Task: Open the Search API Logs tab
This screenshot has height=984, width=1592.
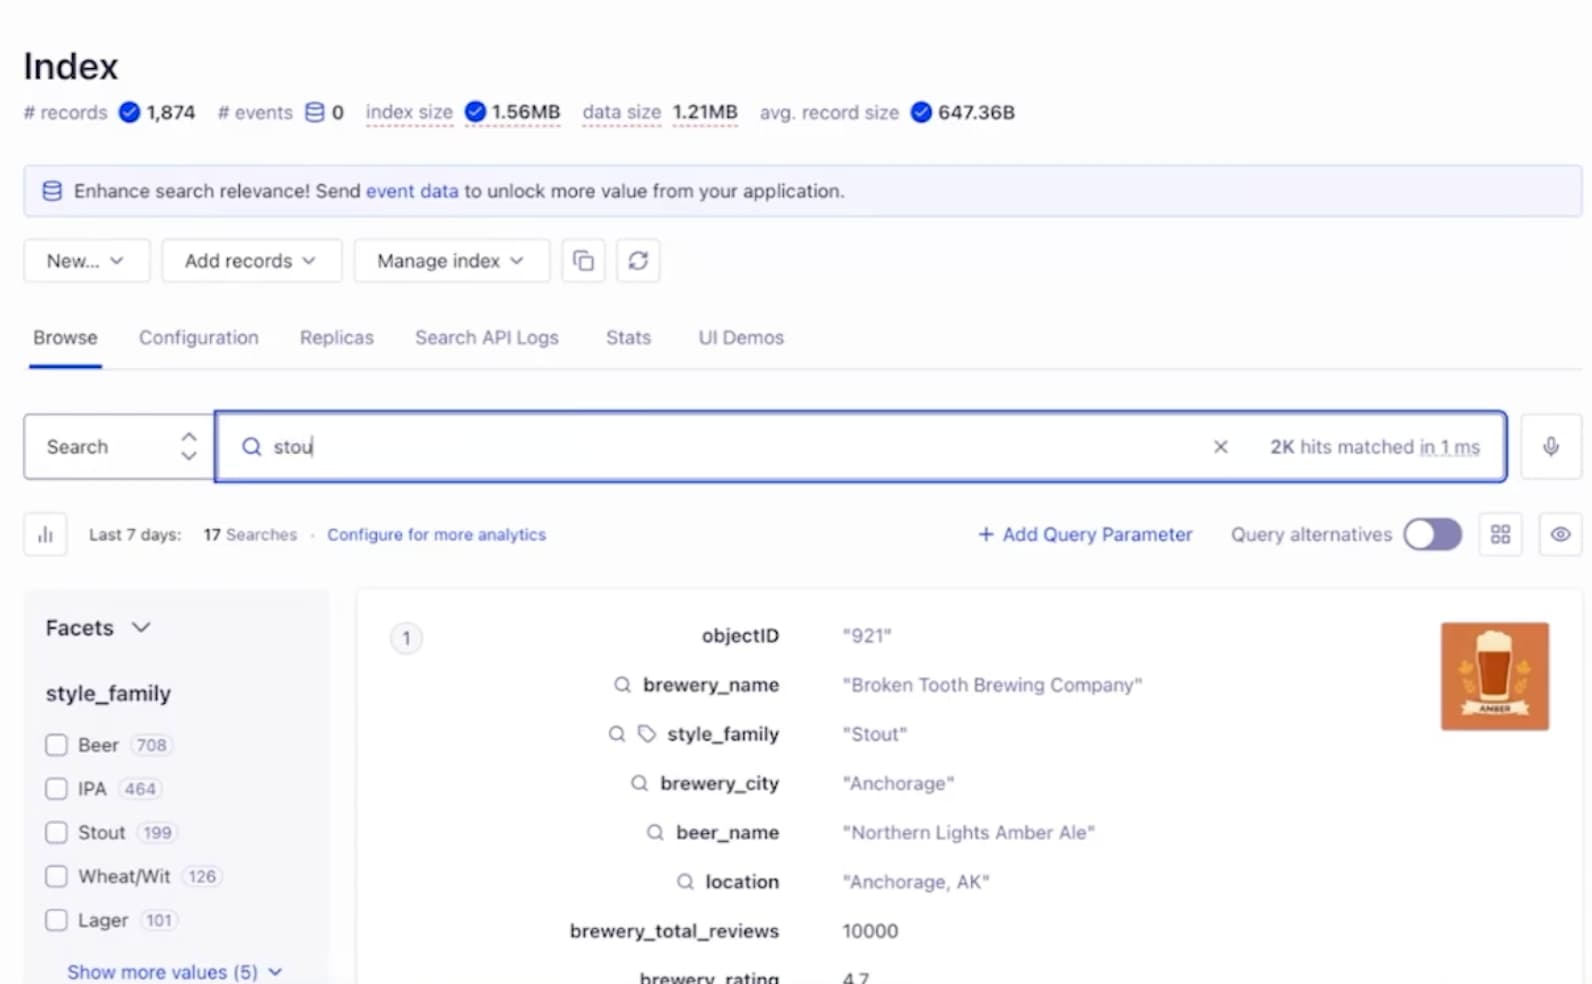Action: (486, 338)
